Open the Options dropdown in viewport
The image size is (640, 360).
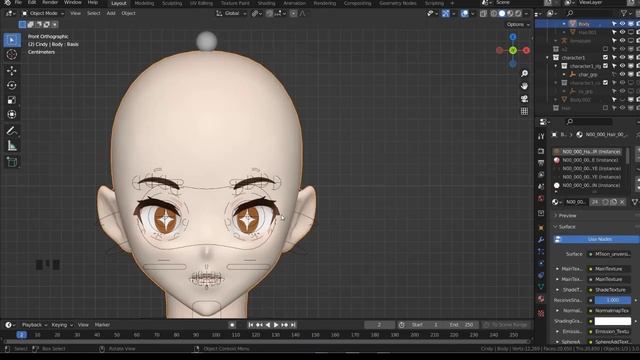[518, 24]
